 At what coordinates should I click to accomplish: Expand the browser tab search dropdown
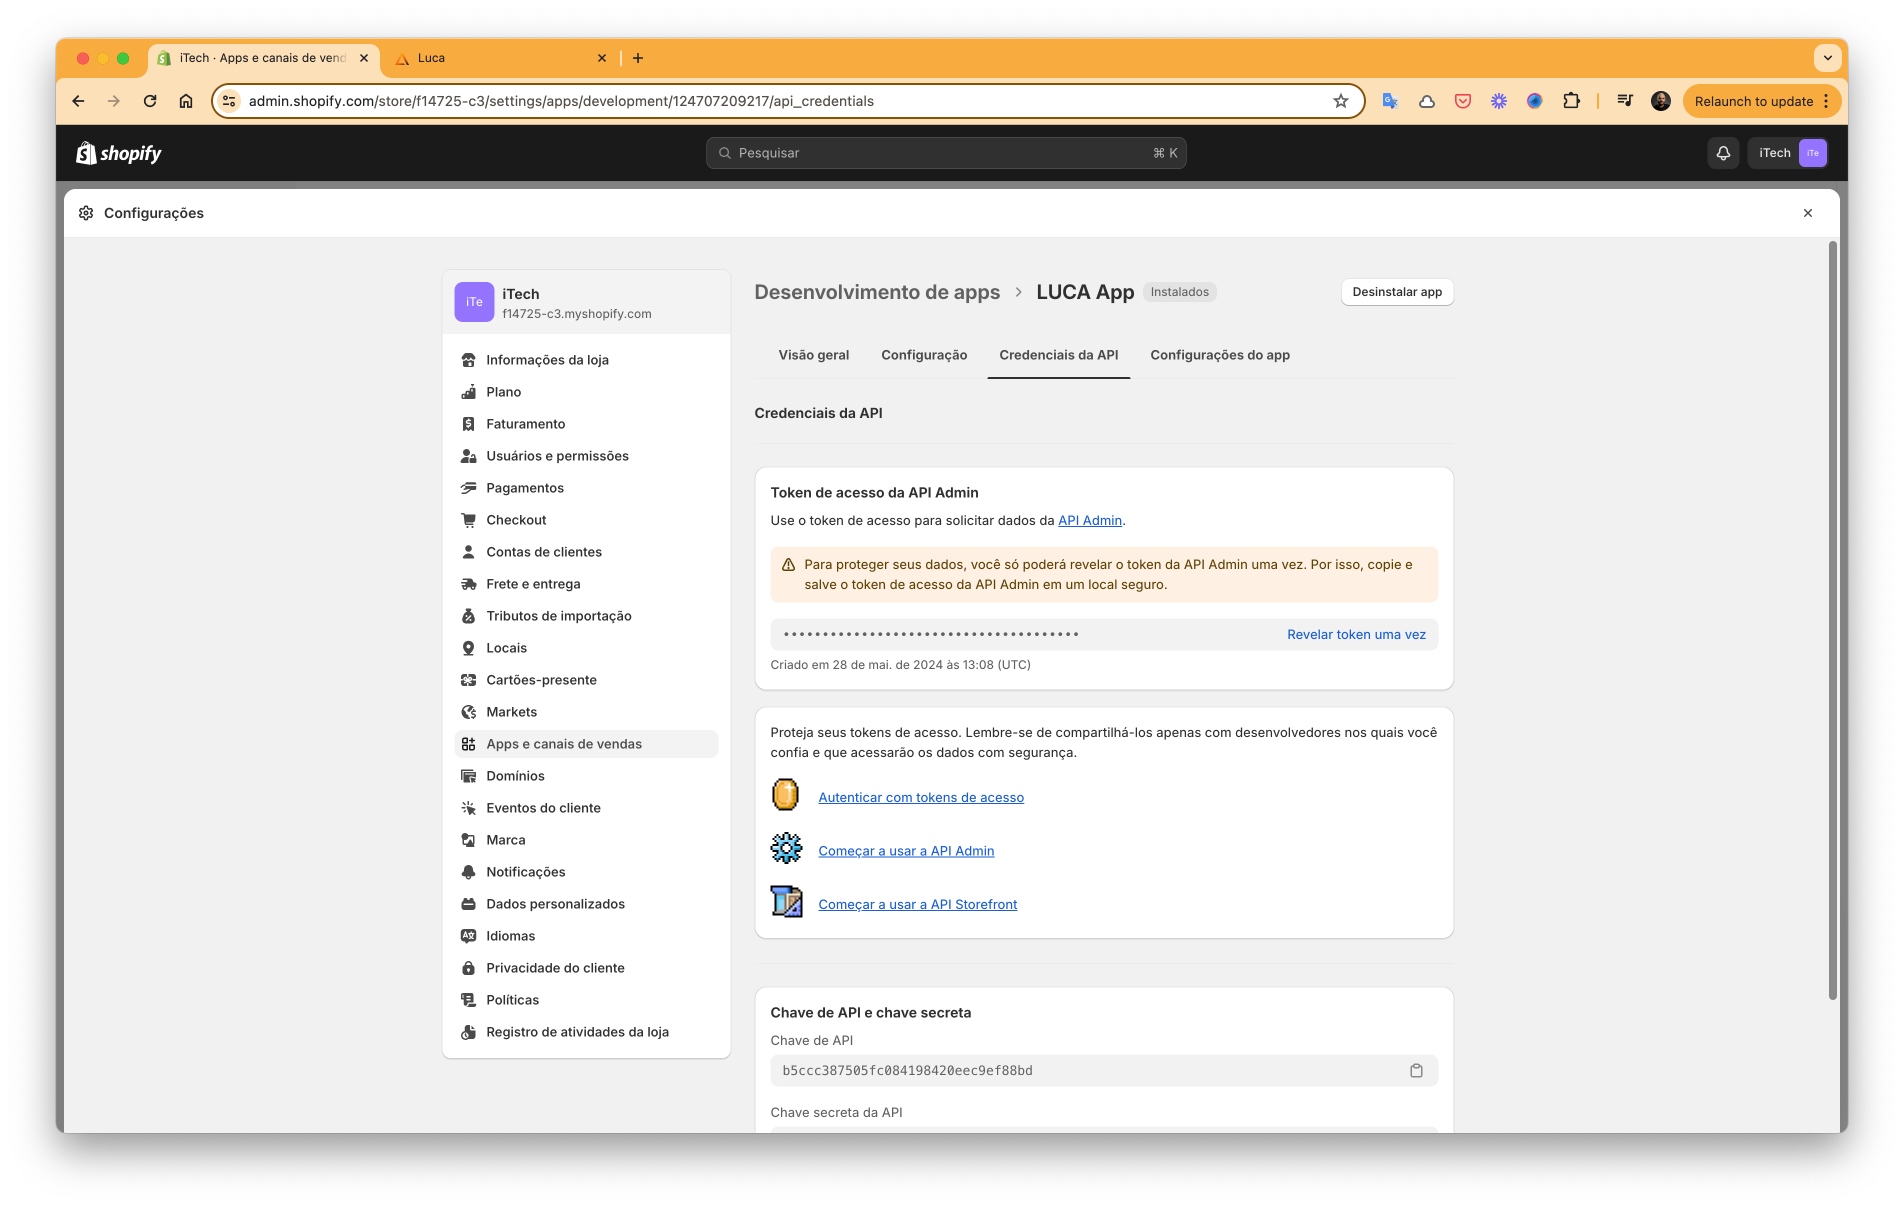coord(1827,58)
